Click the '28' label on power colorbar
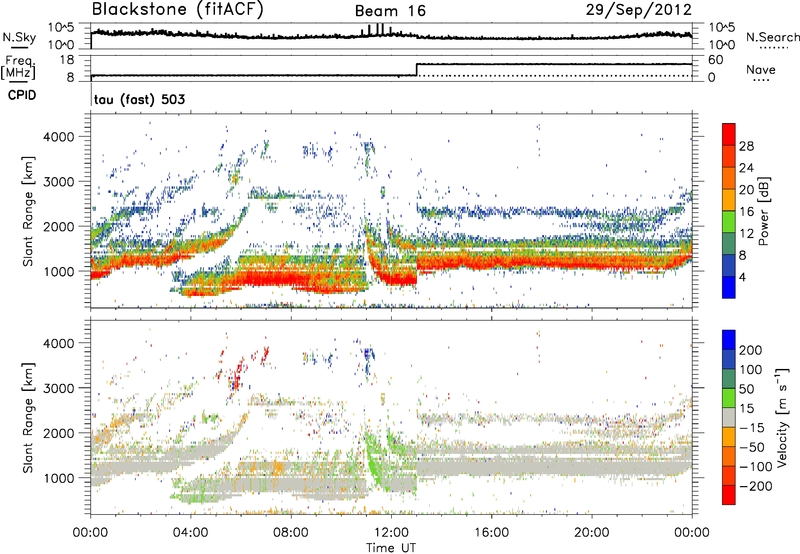Viewport: 800px width, 554px height. tap(746, 146)
